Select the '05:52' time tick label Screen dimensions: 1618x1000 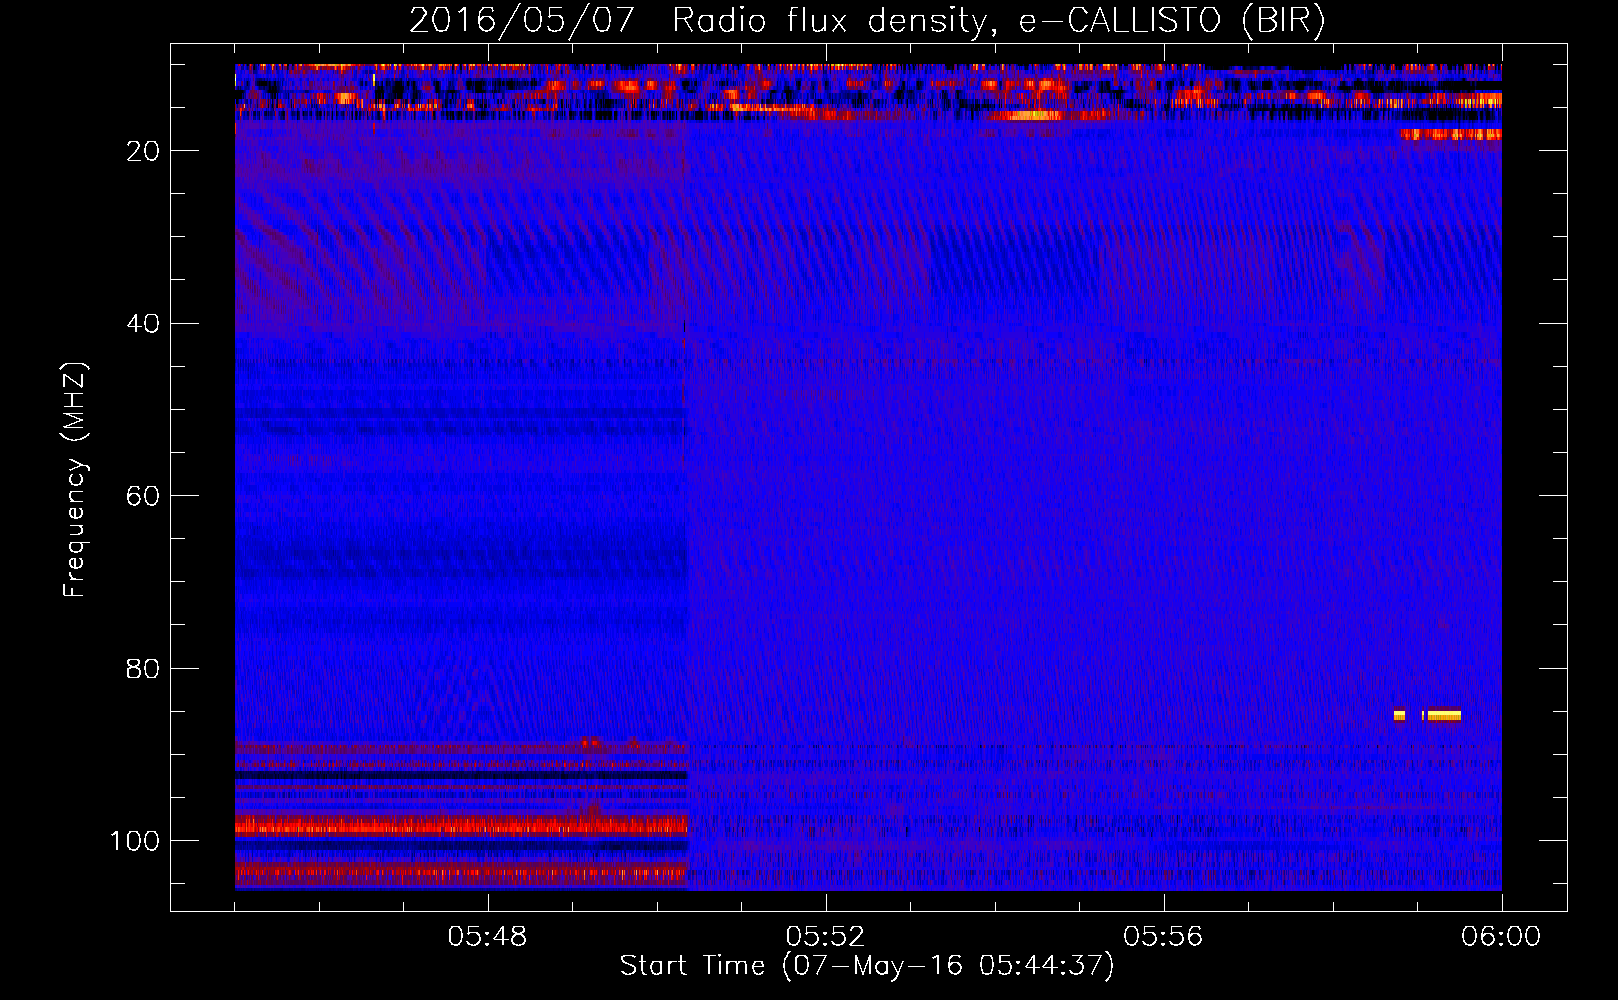click(x=825, y=937)
